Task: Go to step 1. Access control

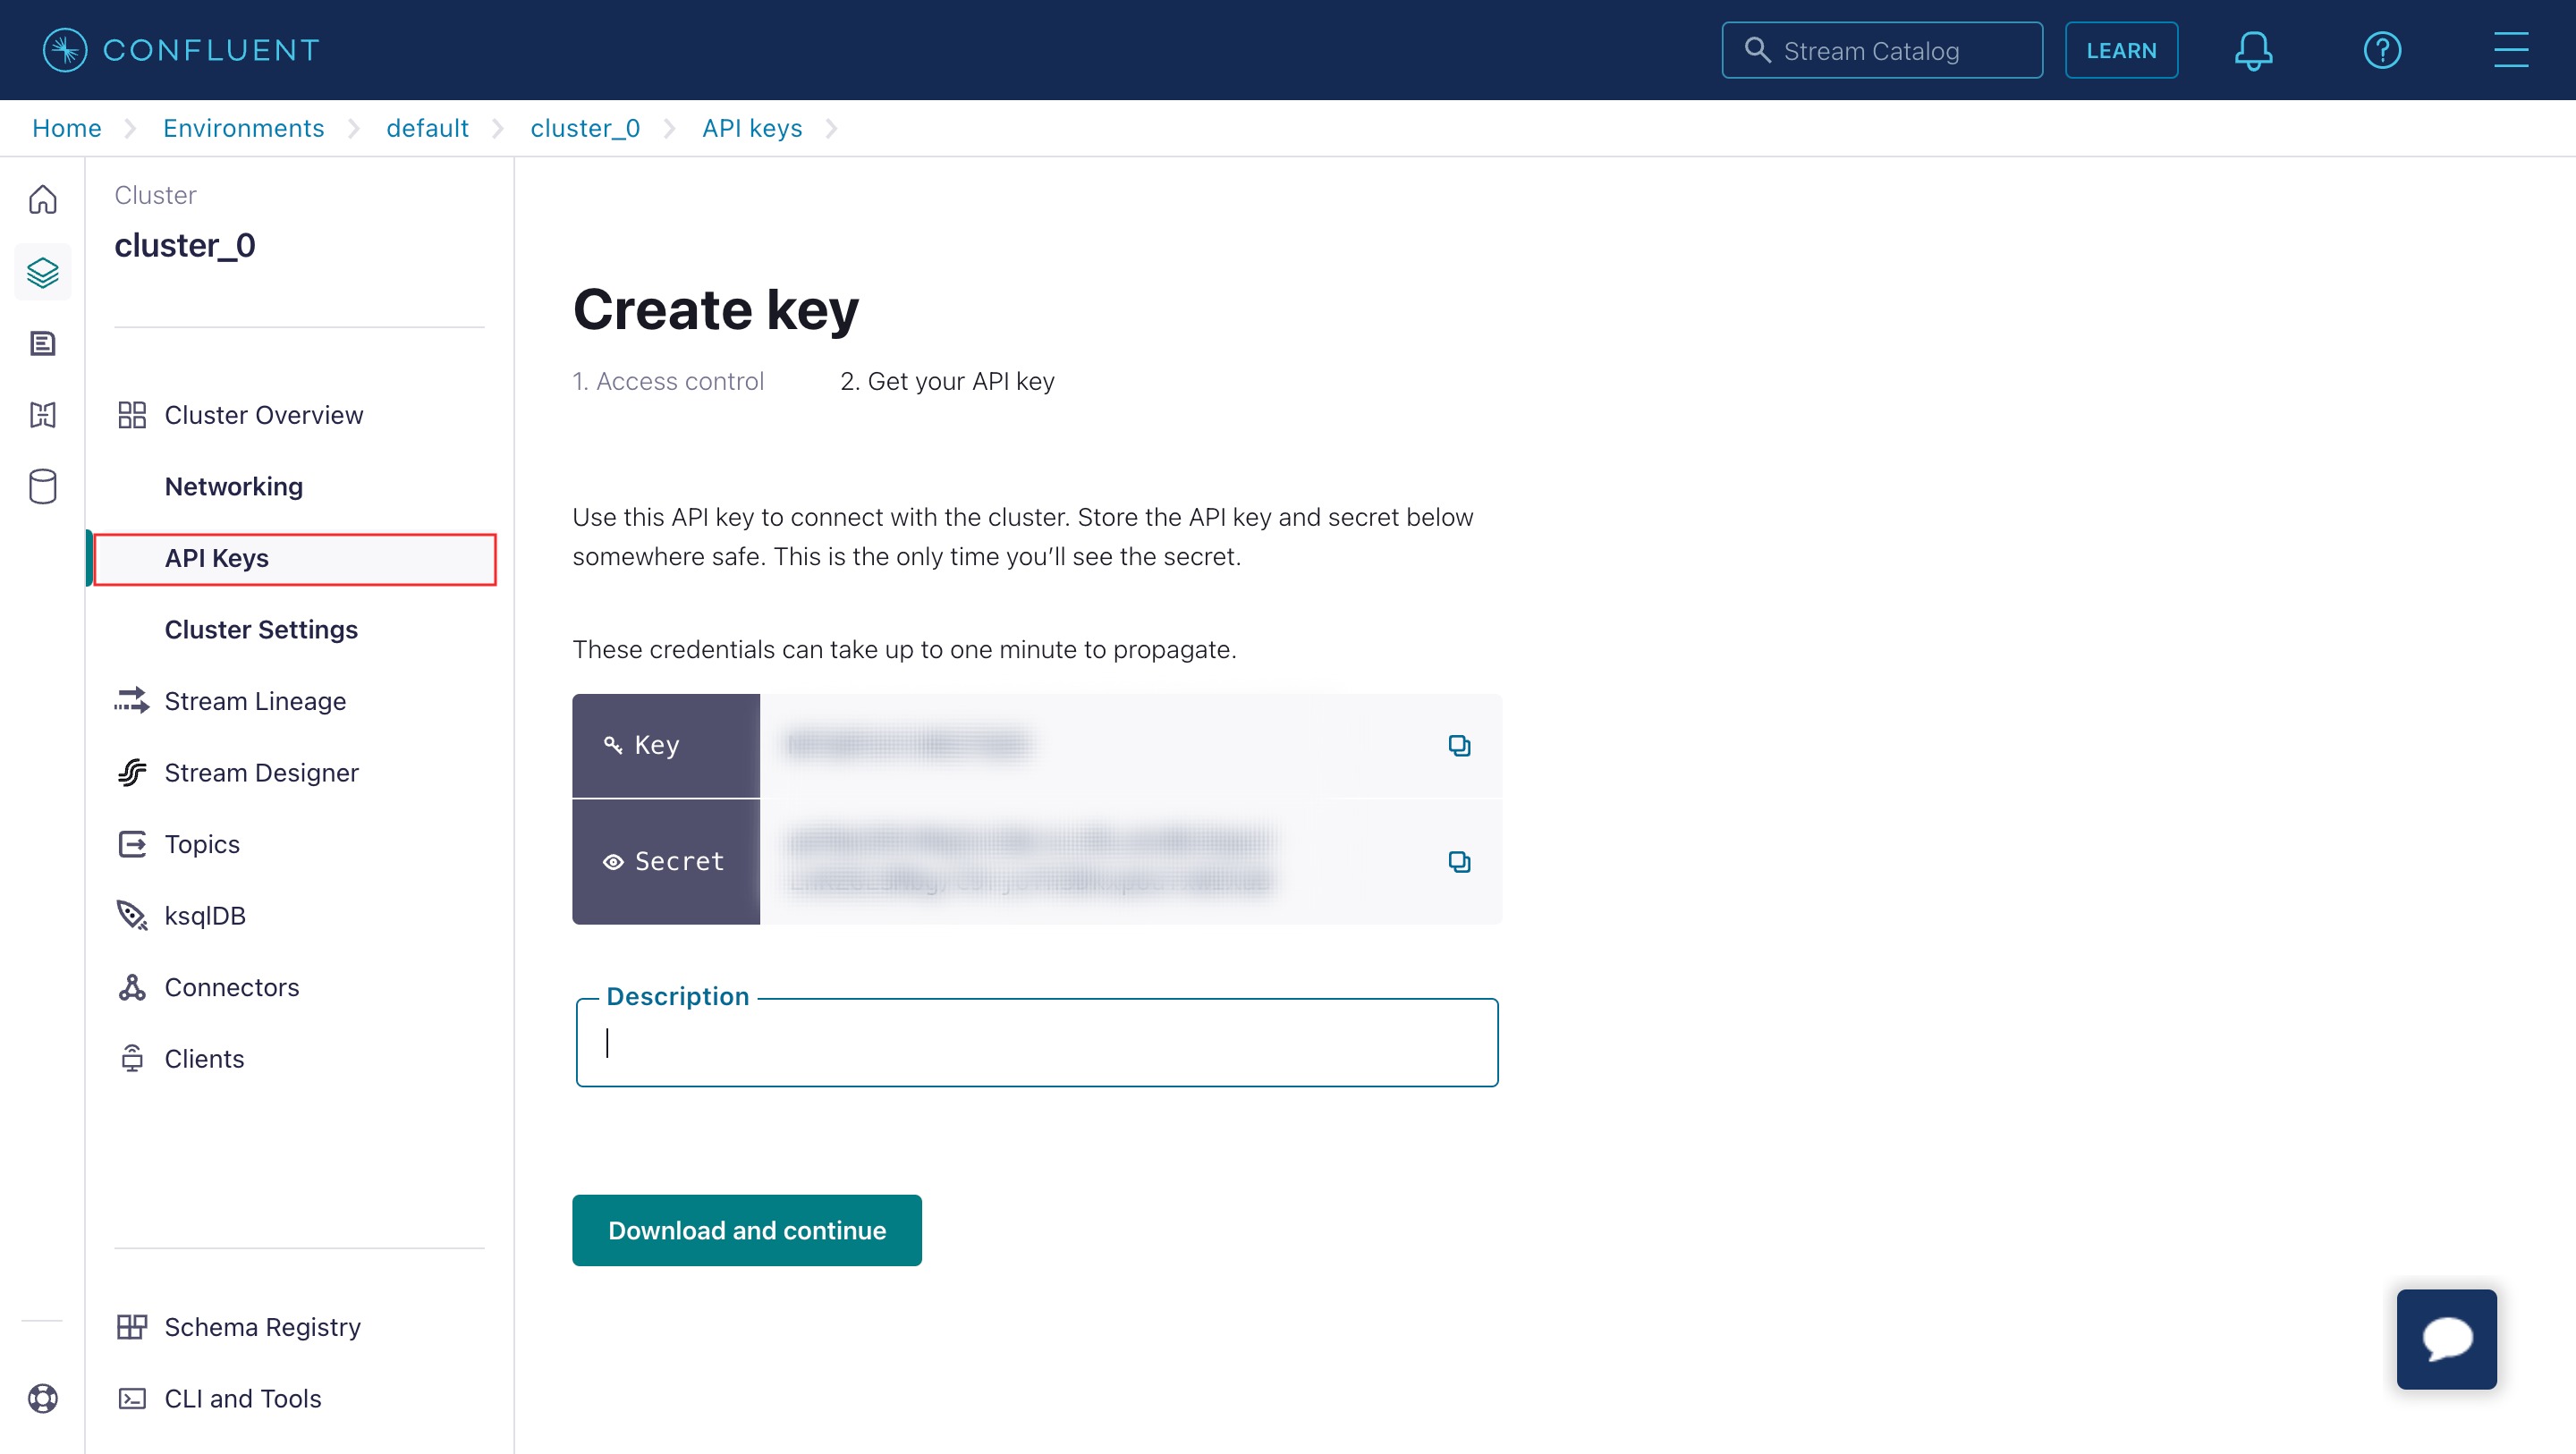Action: (667, 381)
